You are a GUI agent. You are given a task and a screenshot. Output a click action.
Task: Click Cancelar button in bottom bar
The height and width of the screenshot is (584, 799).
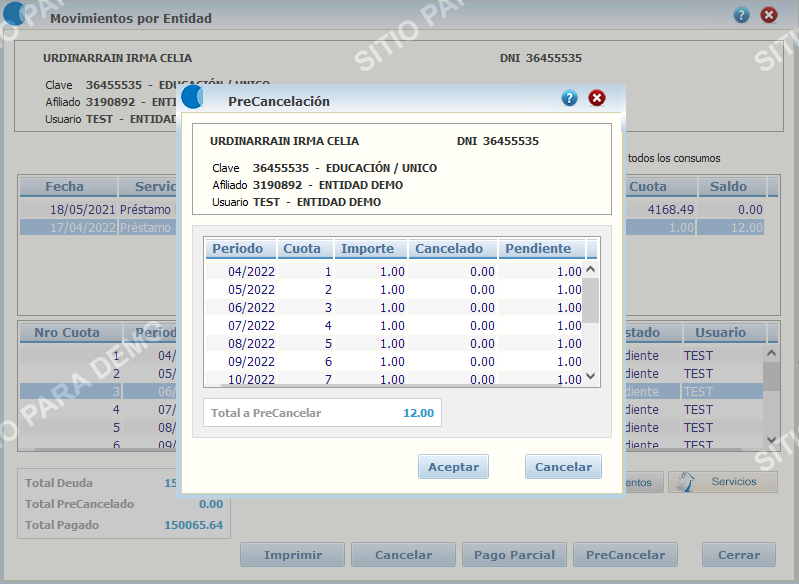pos(403,555)
